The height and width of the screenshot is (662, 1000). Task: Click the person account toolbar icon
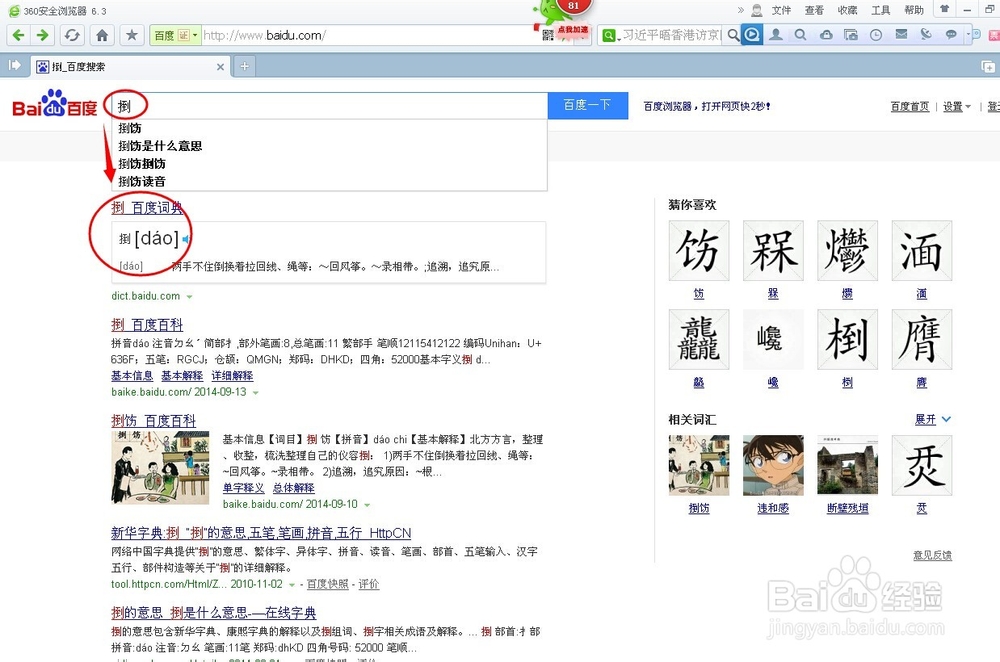[x=776, y=34]
